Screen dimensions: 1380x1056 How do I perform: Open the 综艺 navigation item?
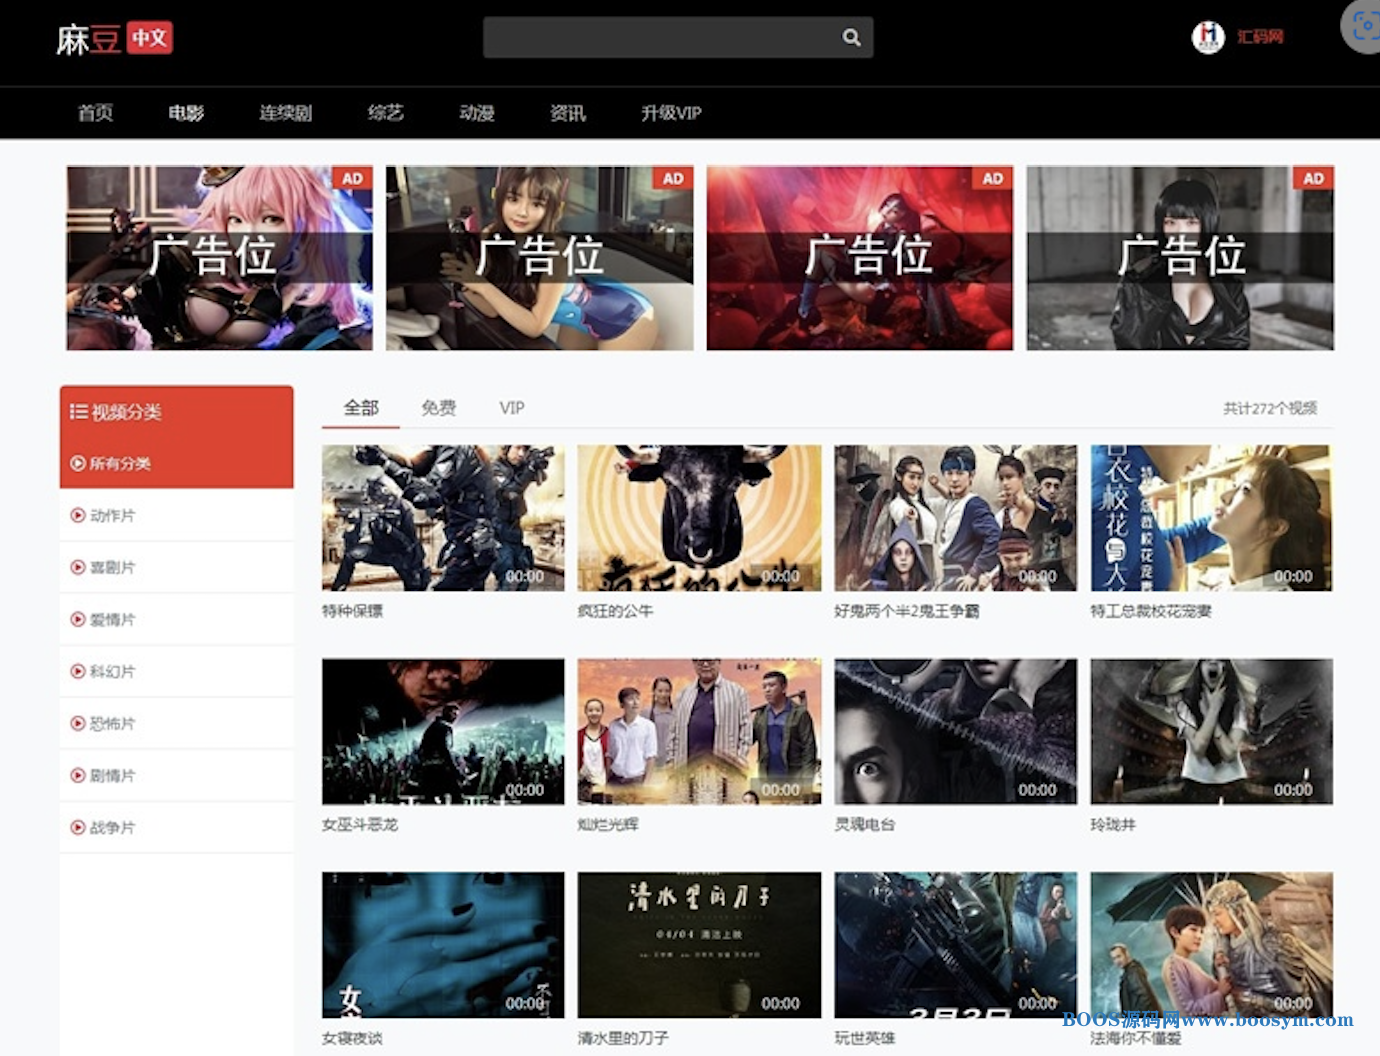[x=386, y=113]
